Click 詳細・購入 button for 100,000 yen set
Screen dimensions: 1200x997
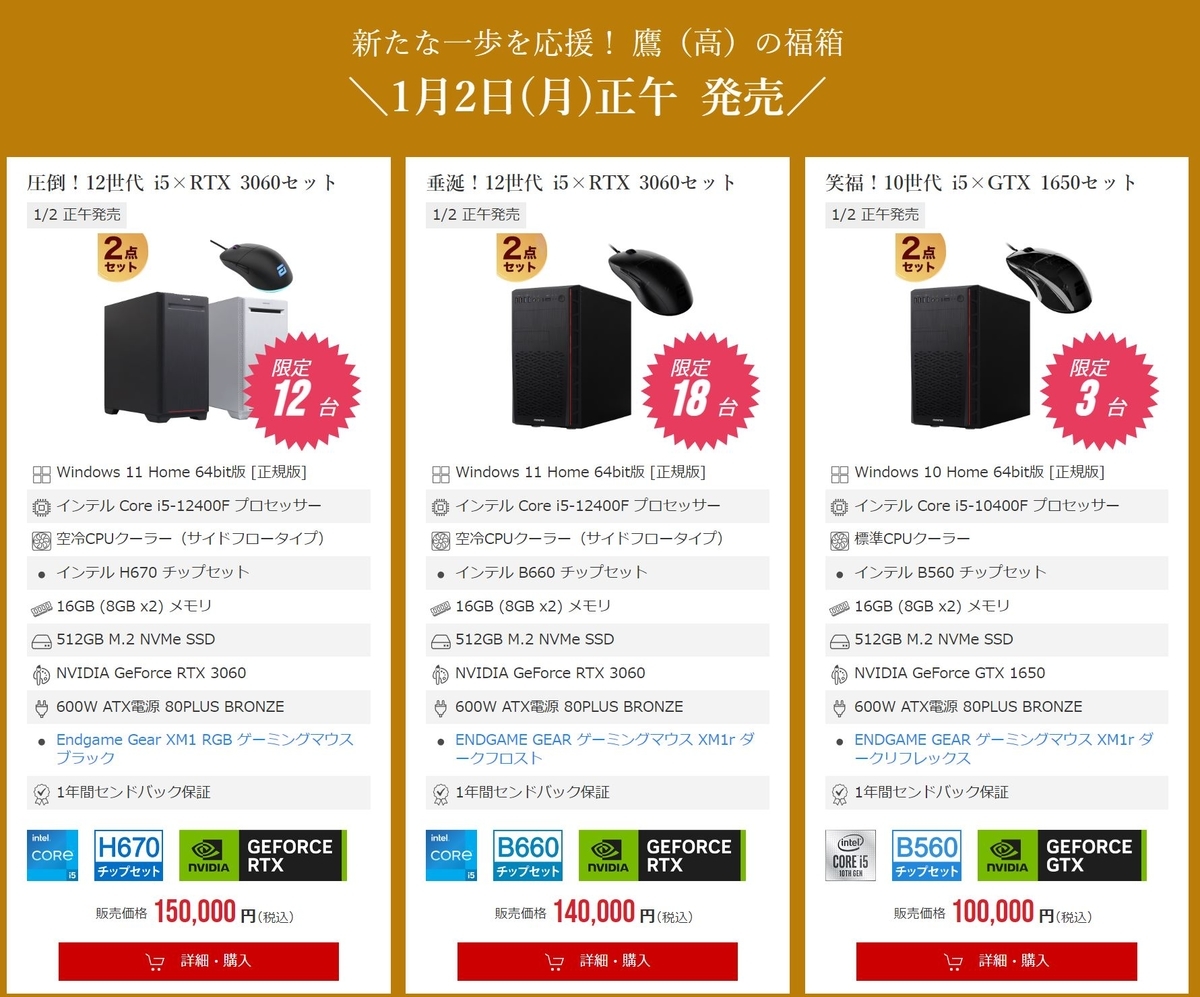click(x=997, y=961)
